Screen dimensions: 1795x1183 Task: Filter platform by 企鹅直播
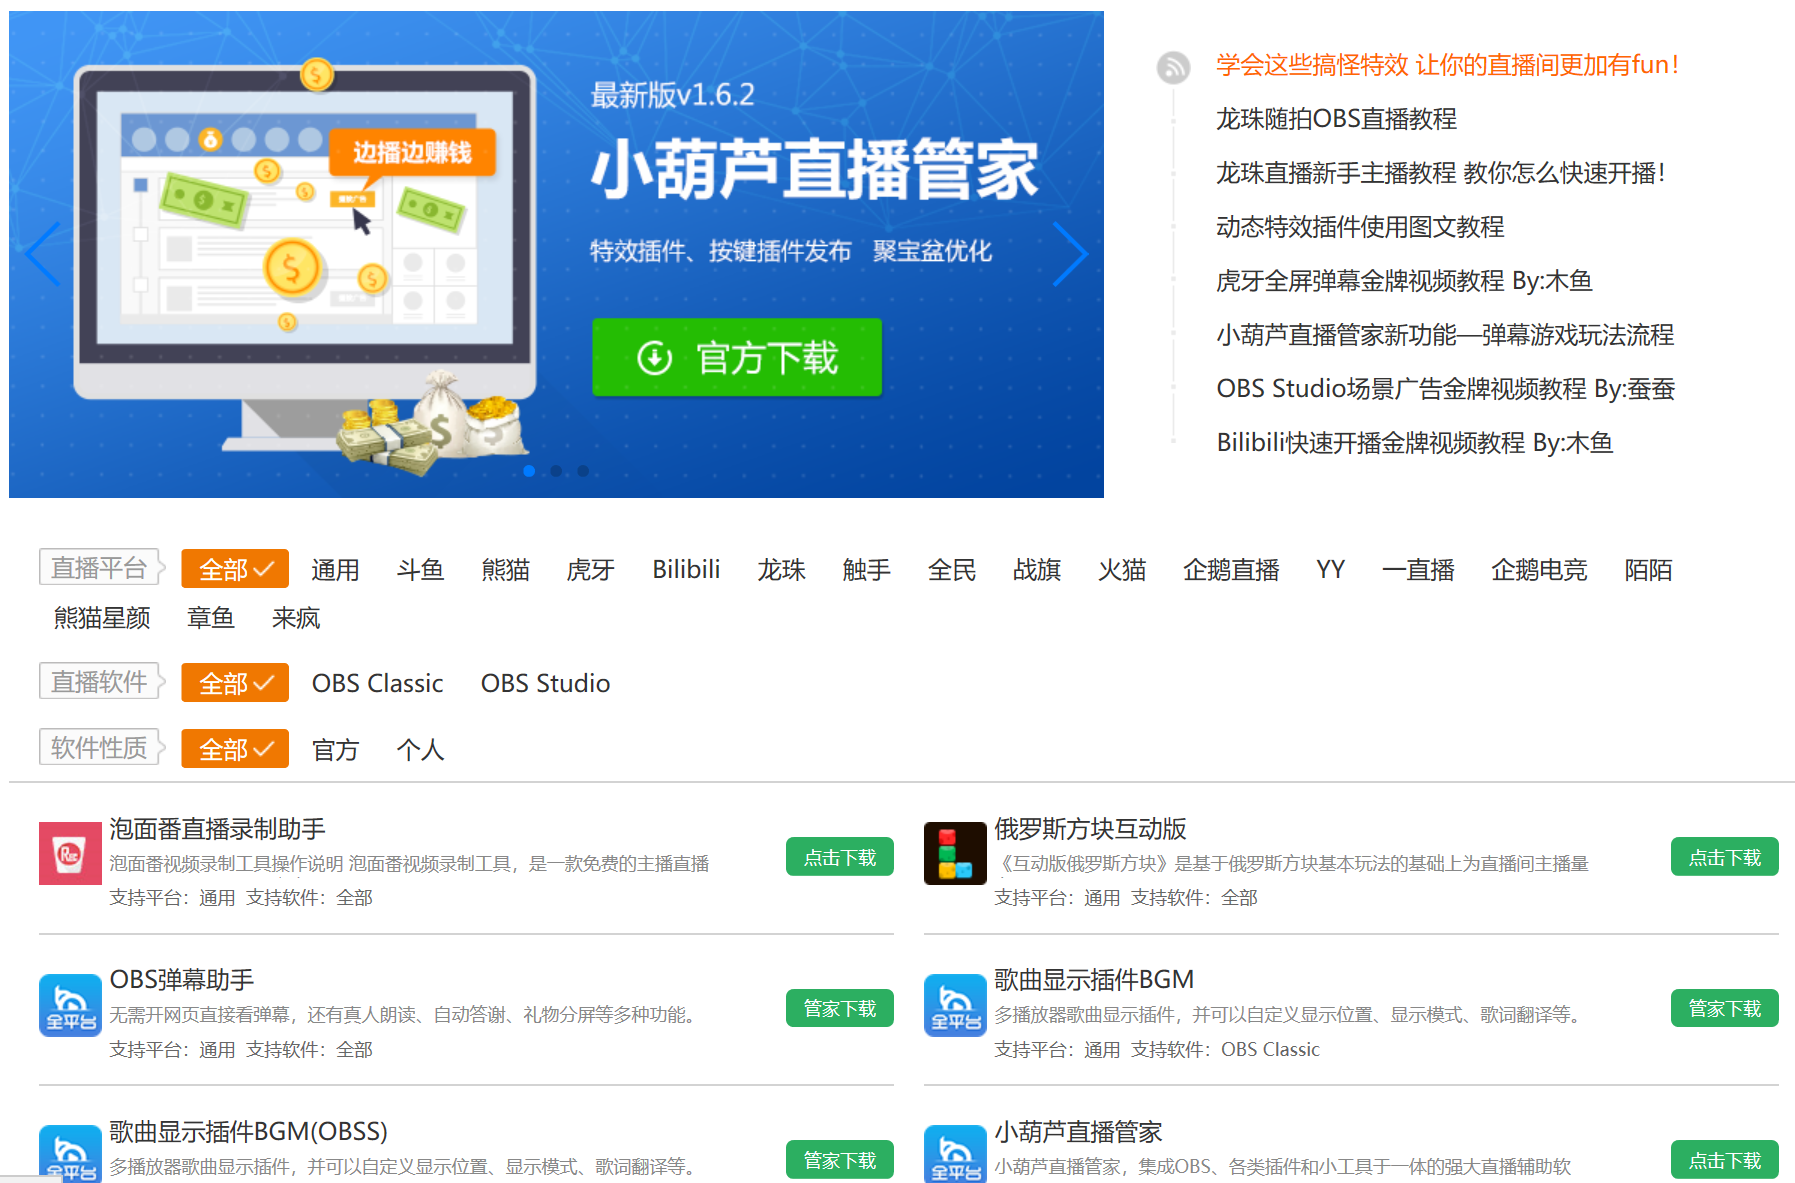pyautogui.click(x=1231, y=570)
